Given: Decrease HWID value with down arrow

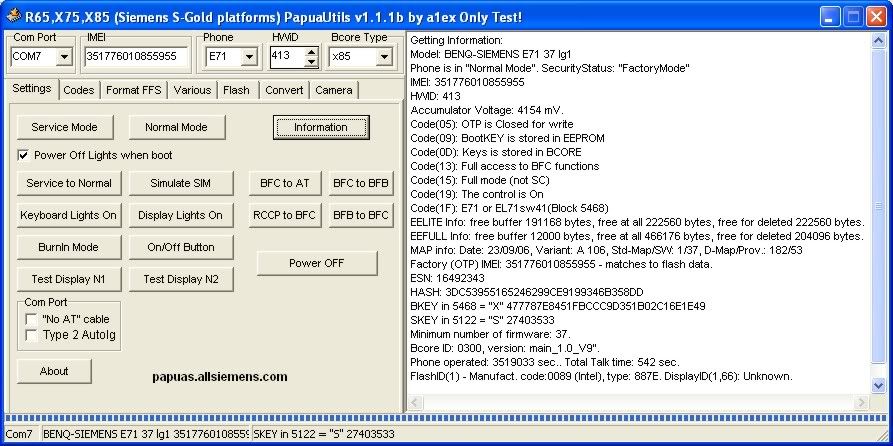Looking at the screenshot, I should pos(311,62).
